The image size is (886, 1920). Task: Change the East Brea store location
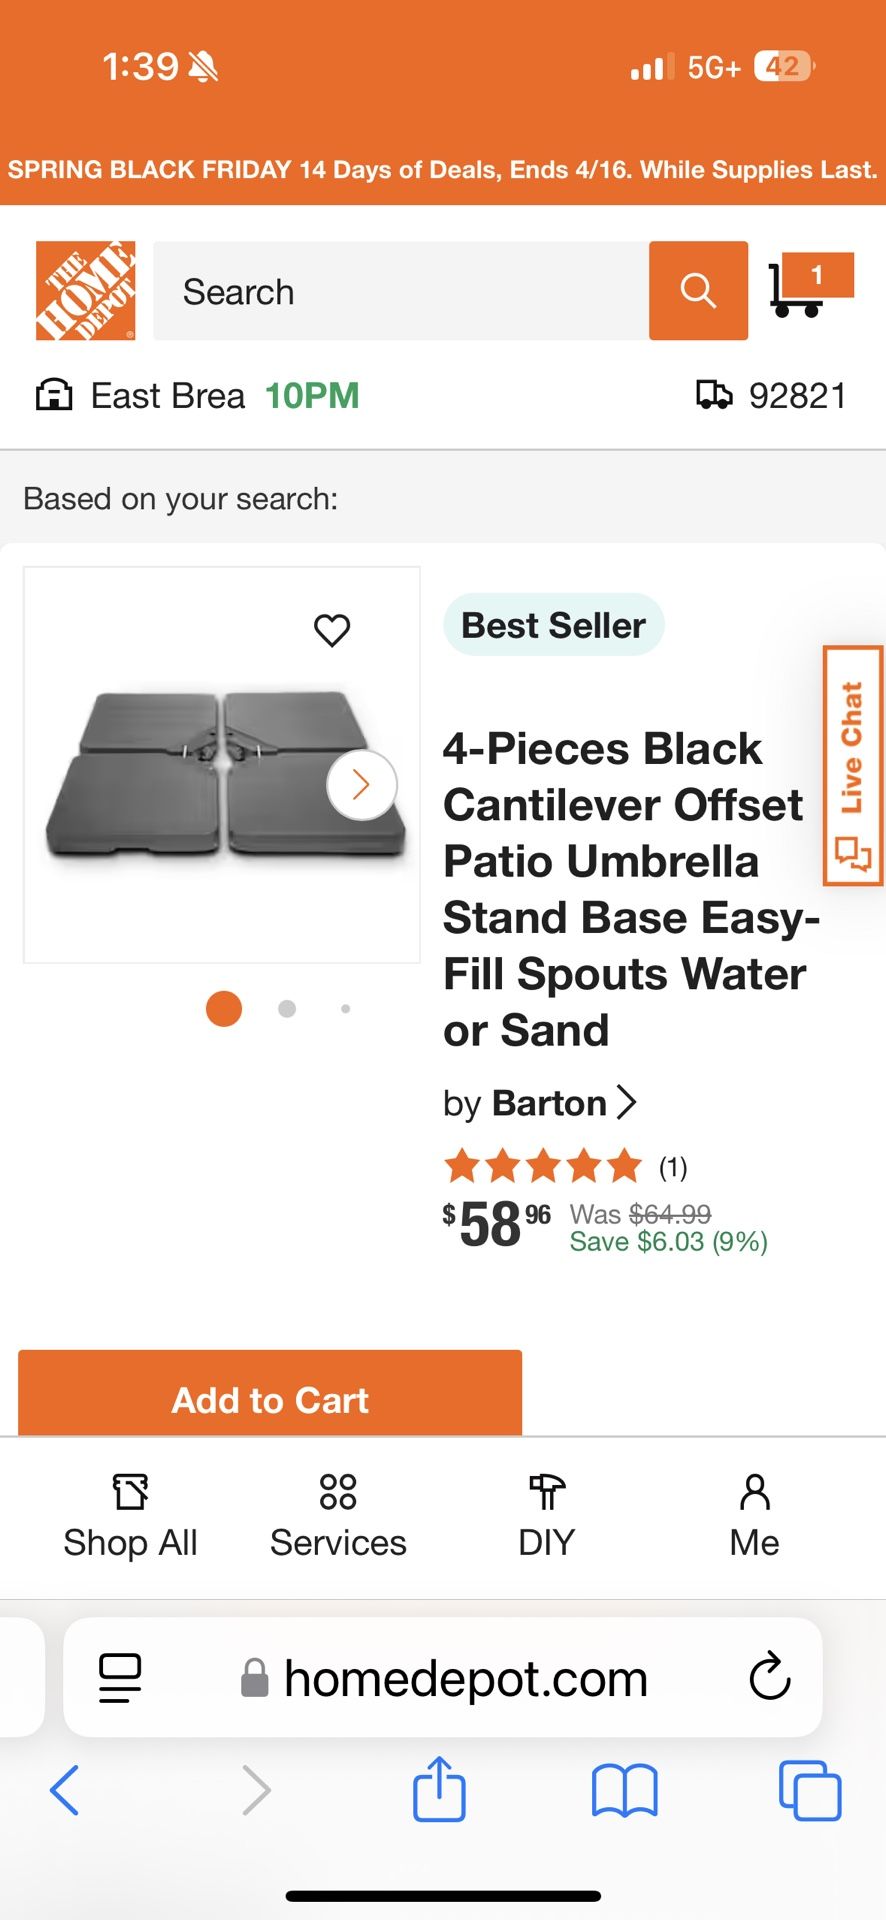coord(167,396)
